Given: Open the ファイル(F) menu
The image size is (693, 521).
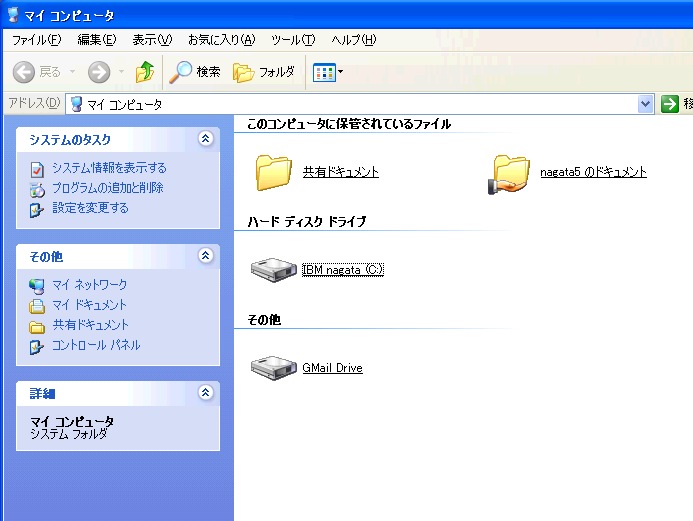Looking at the screenshot, I should pos(37,40).
